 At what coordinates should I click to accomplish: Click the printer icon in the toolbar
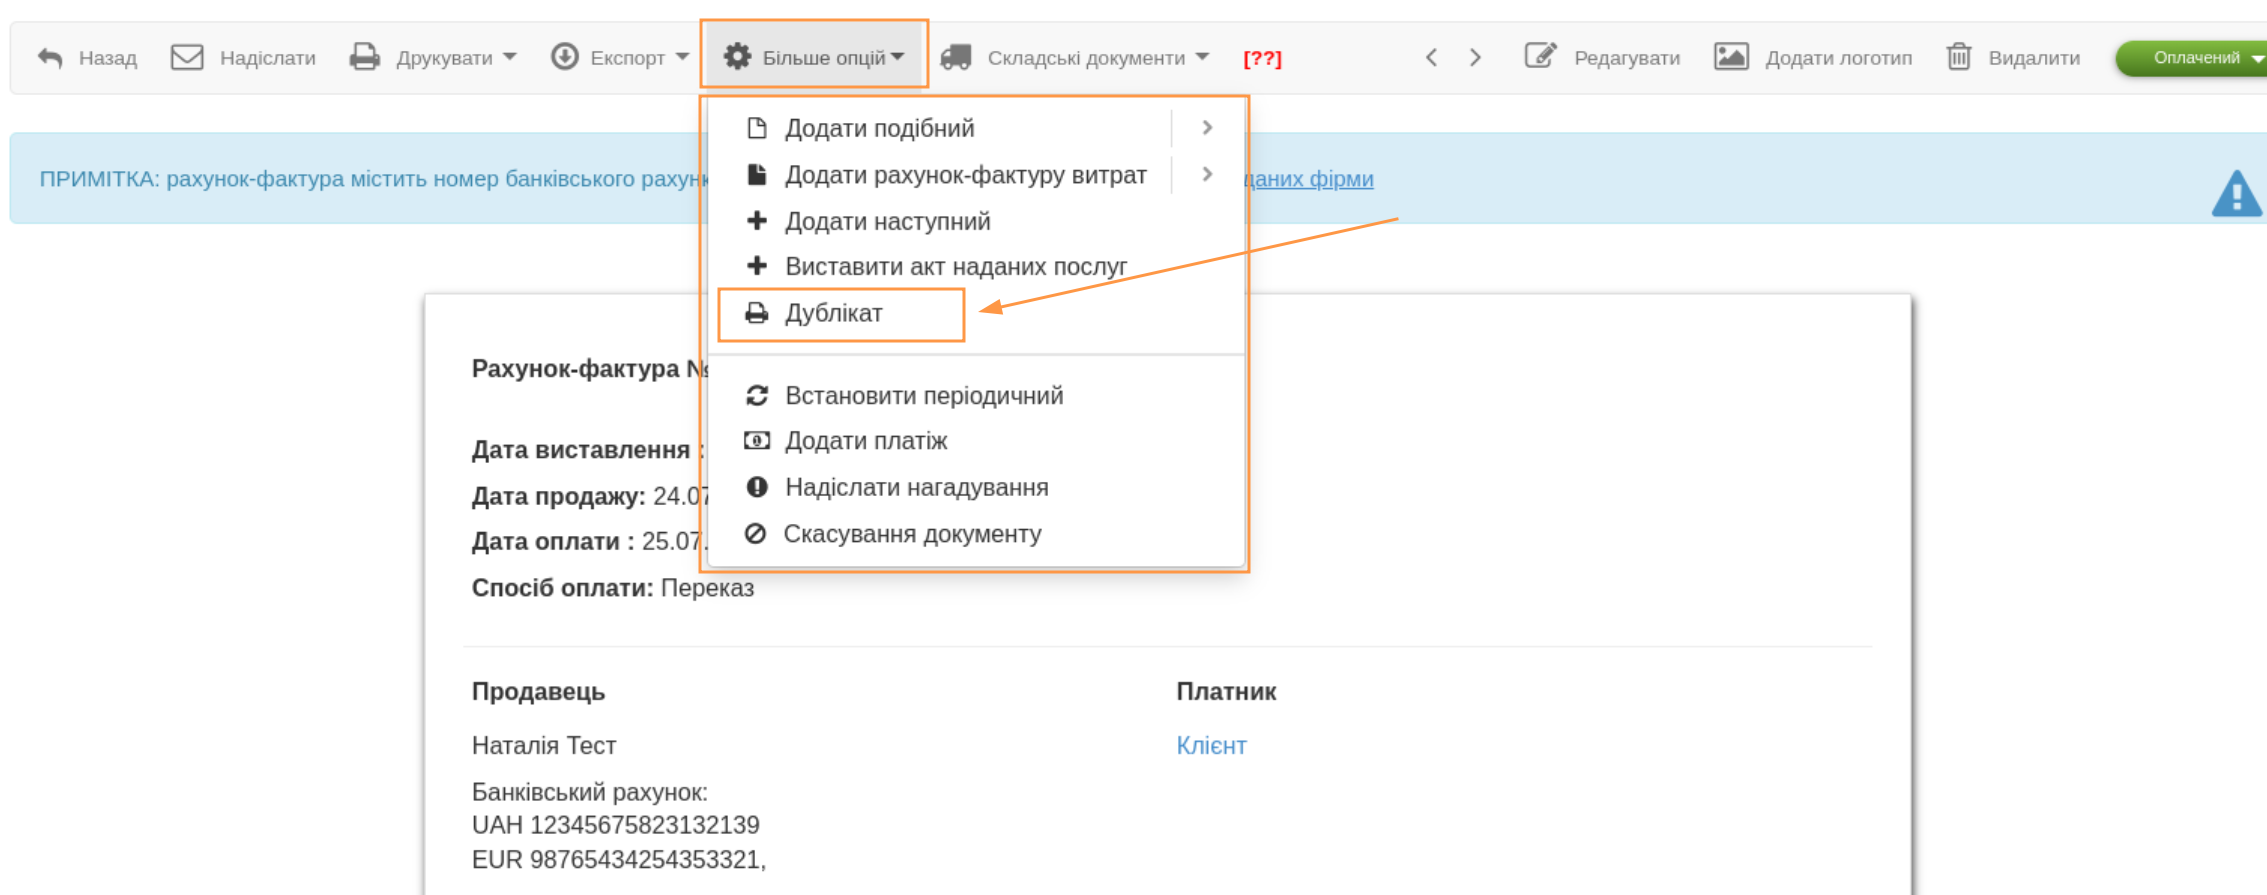[364, 57]
